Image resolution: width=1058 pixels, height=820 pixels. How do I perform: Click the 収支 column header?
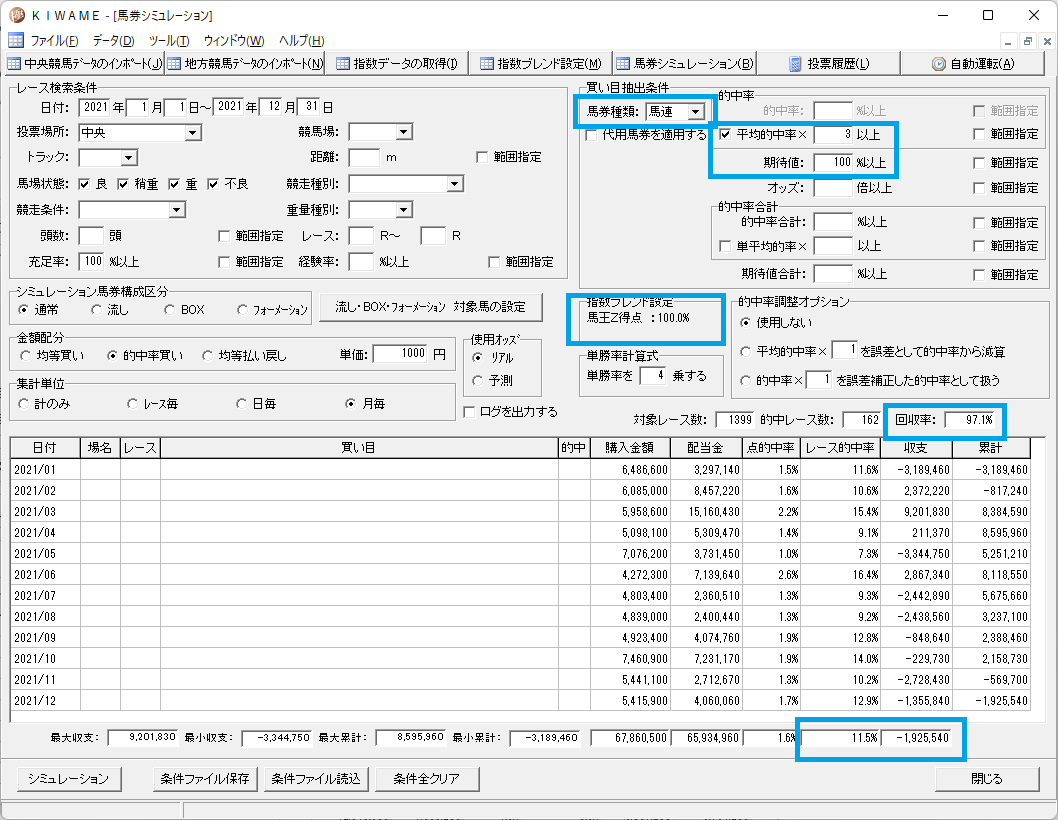click(x=916, y=448)
